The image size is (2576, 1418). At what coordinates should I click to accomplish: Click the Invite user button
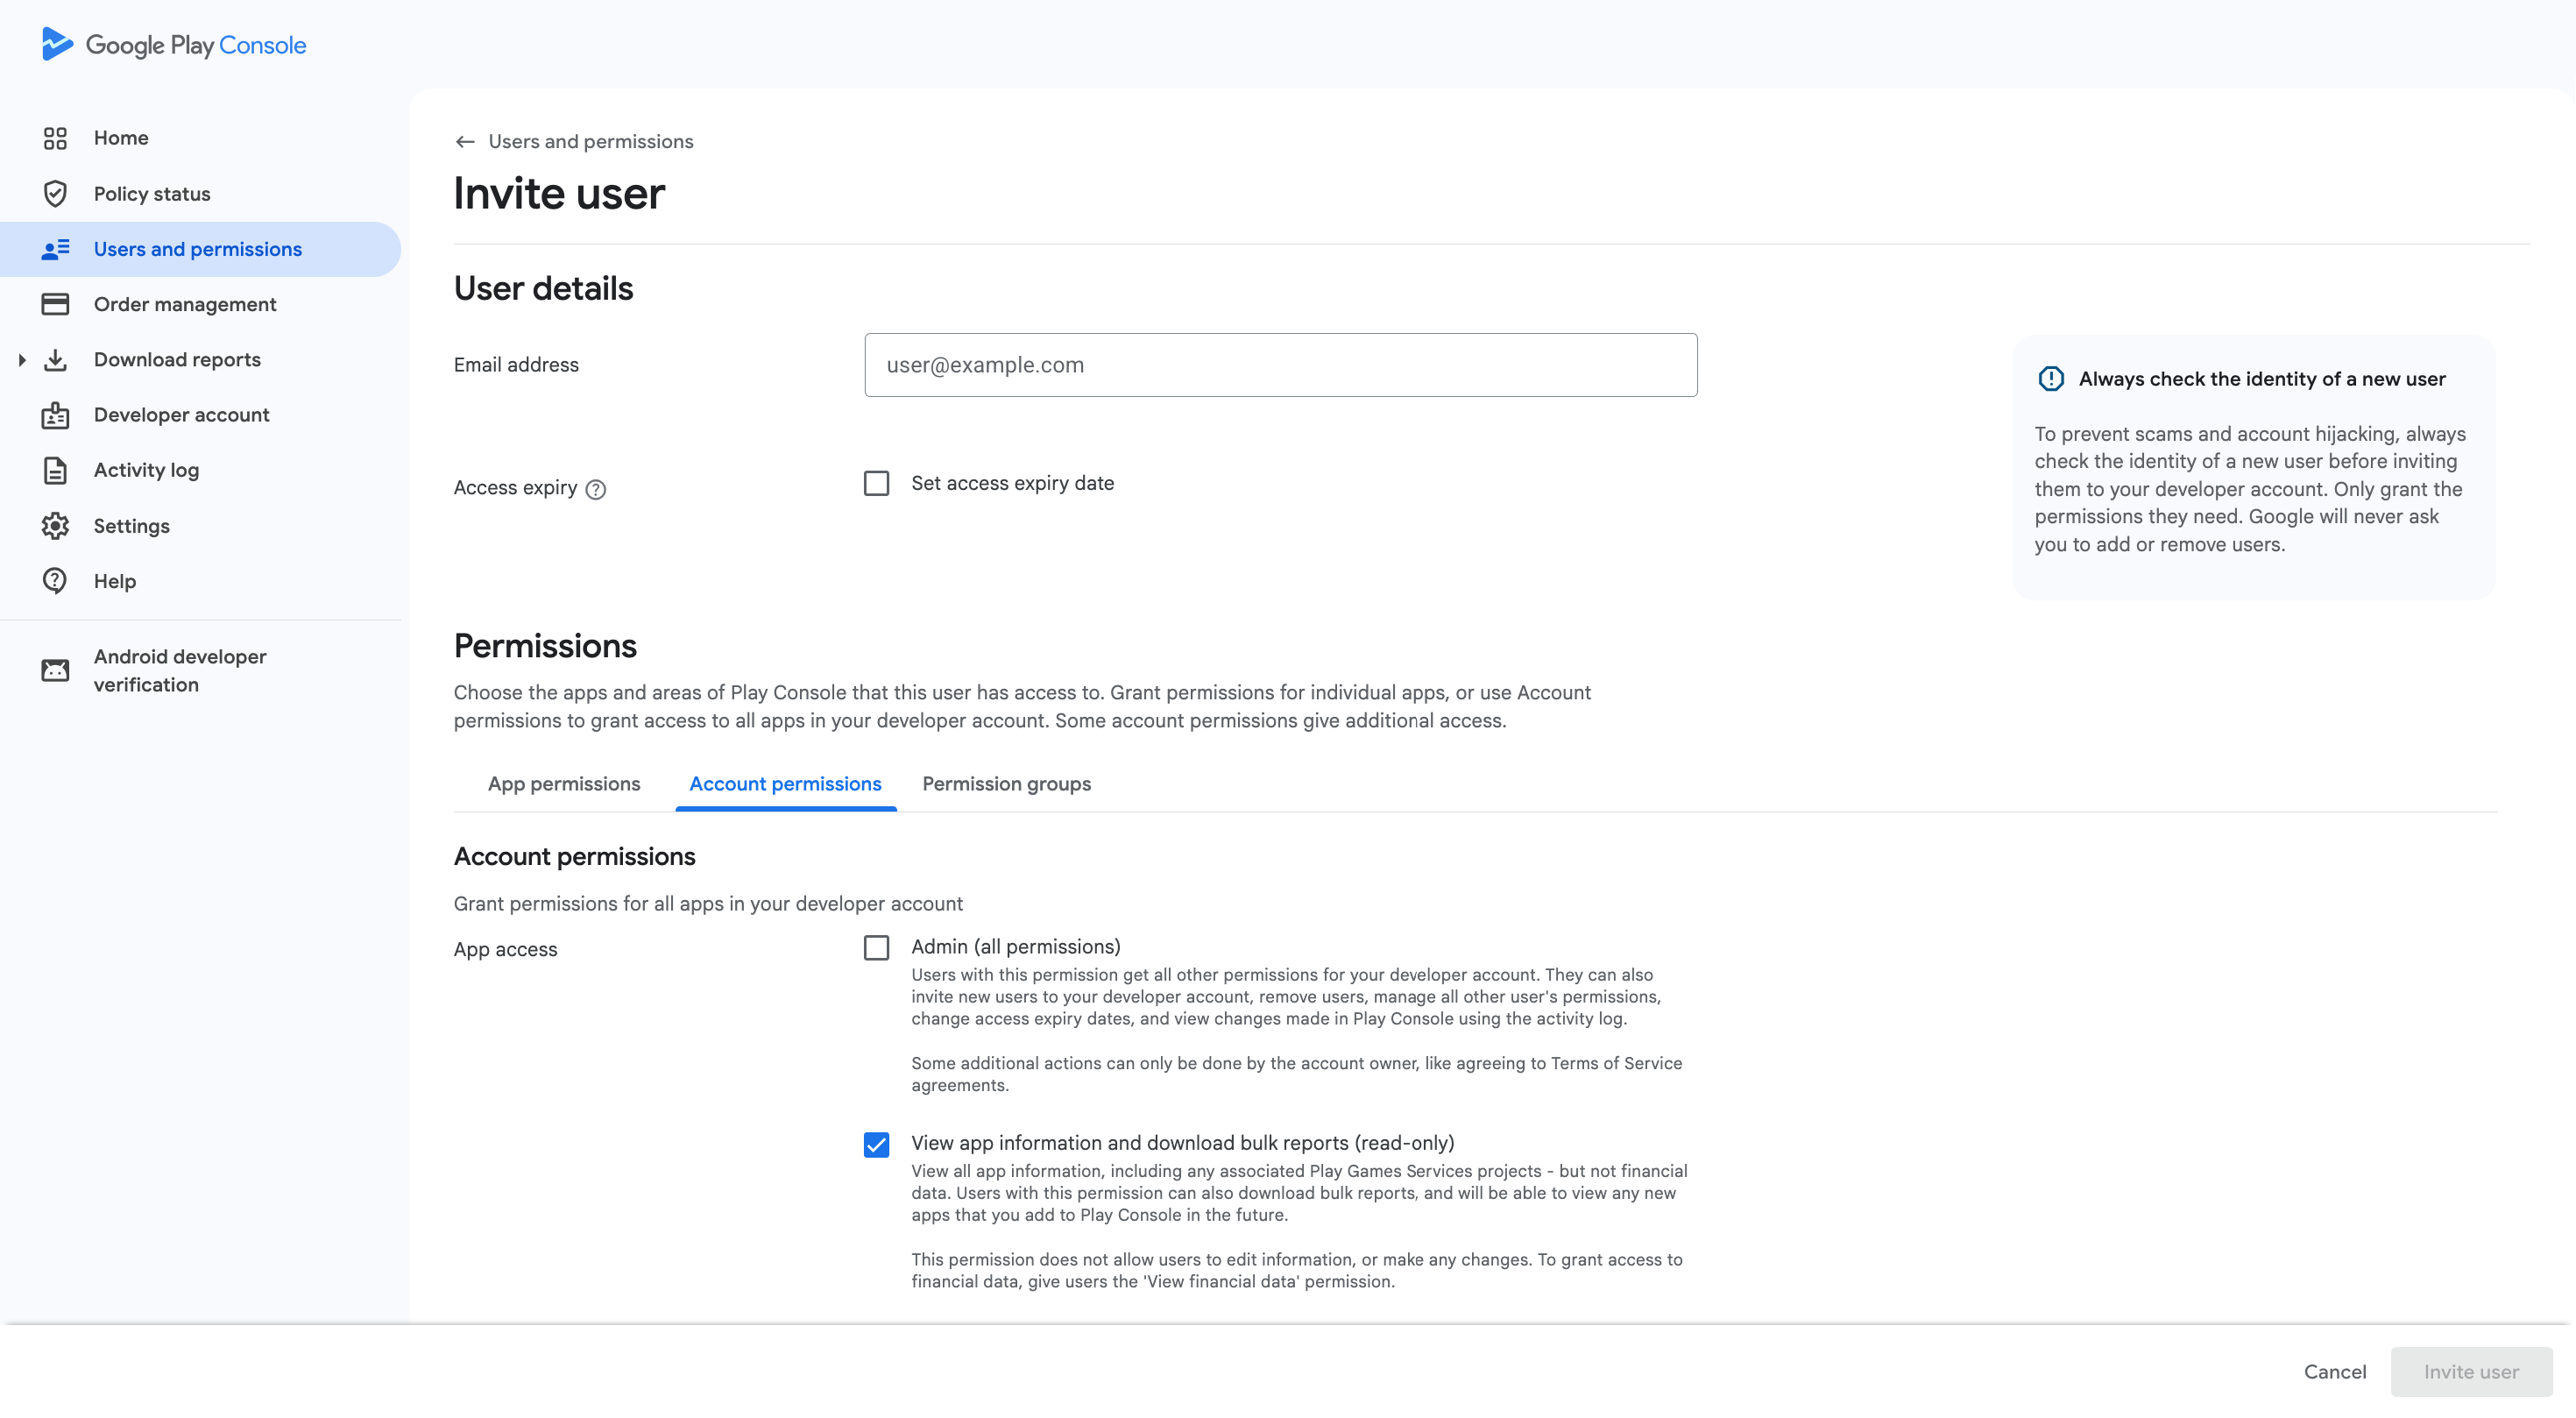tap(2470, 1372)
